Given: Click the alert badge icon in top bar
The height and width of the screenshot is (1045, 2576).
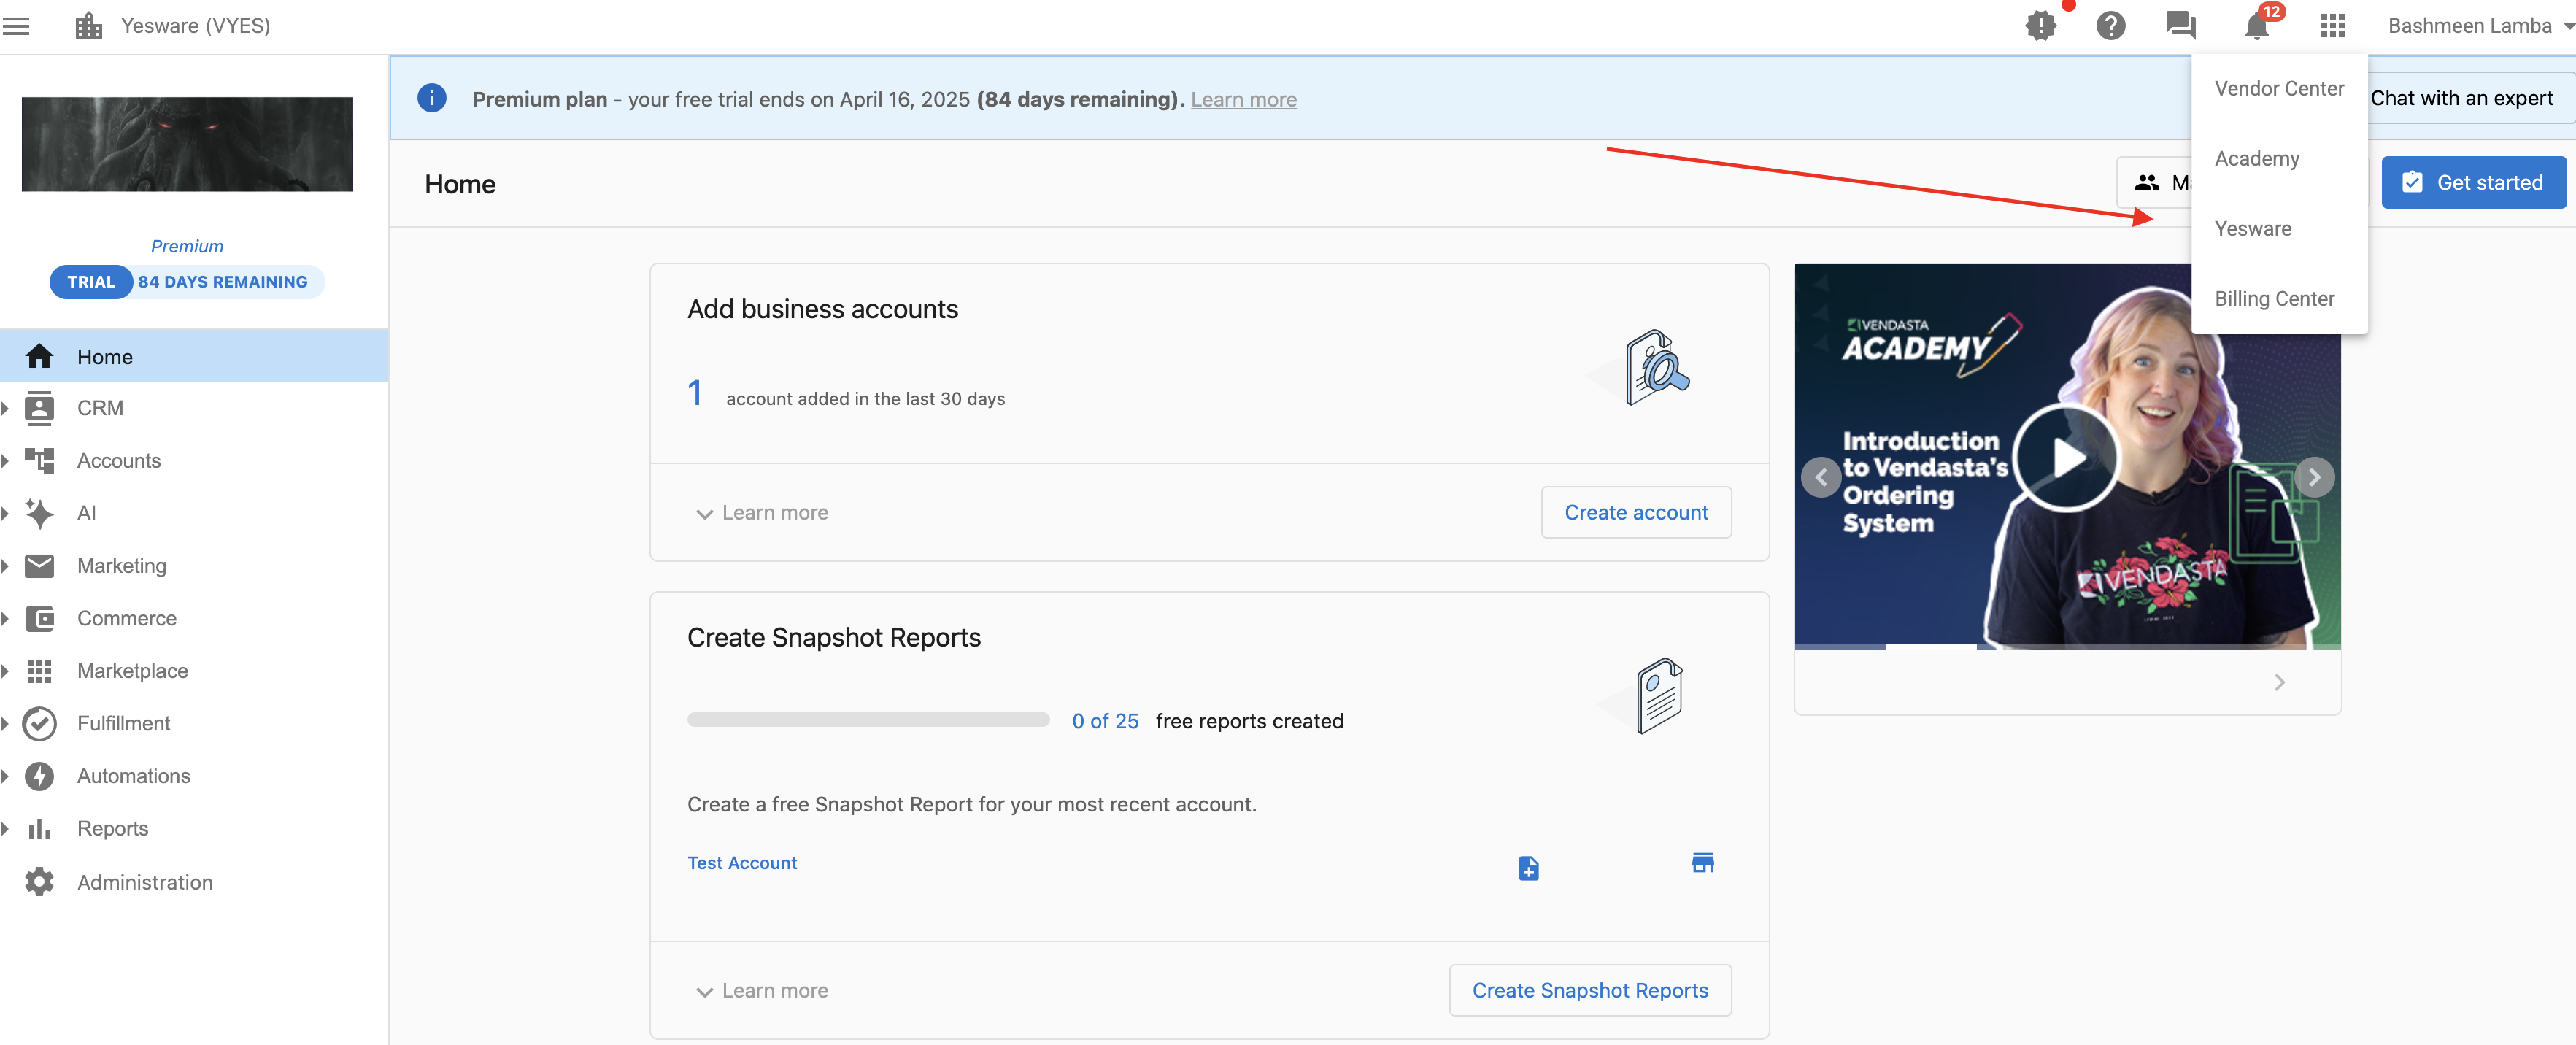Looking at the screenshot, I should point(2041,26).
